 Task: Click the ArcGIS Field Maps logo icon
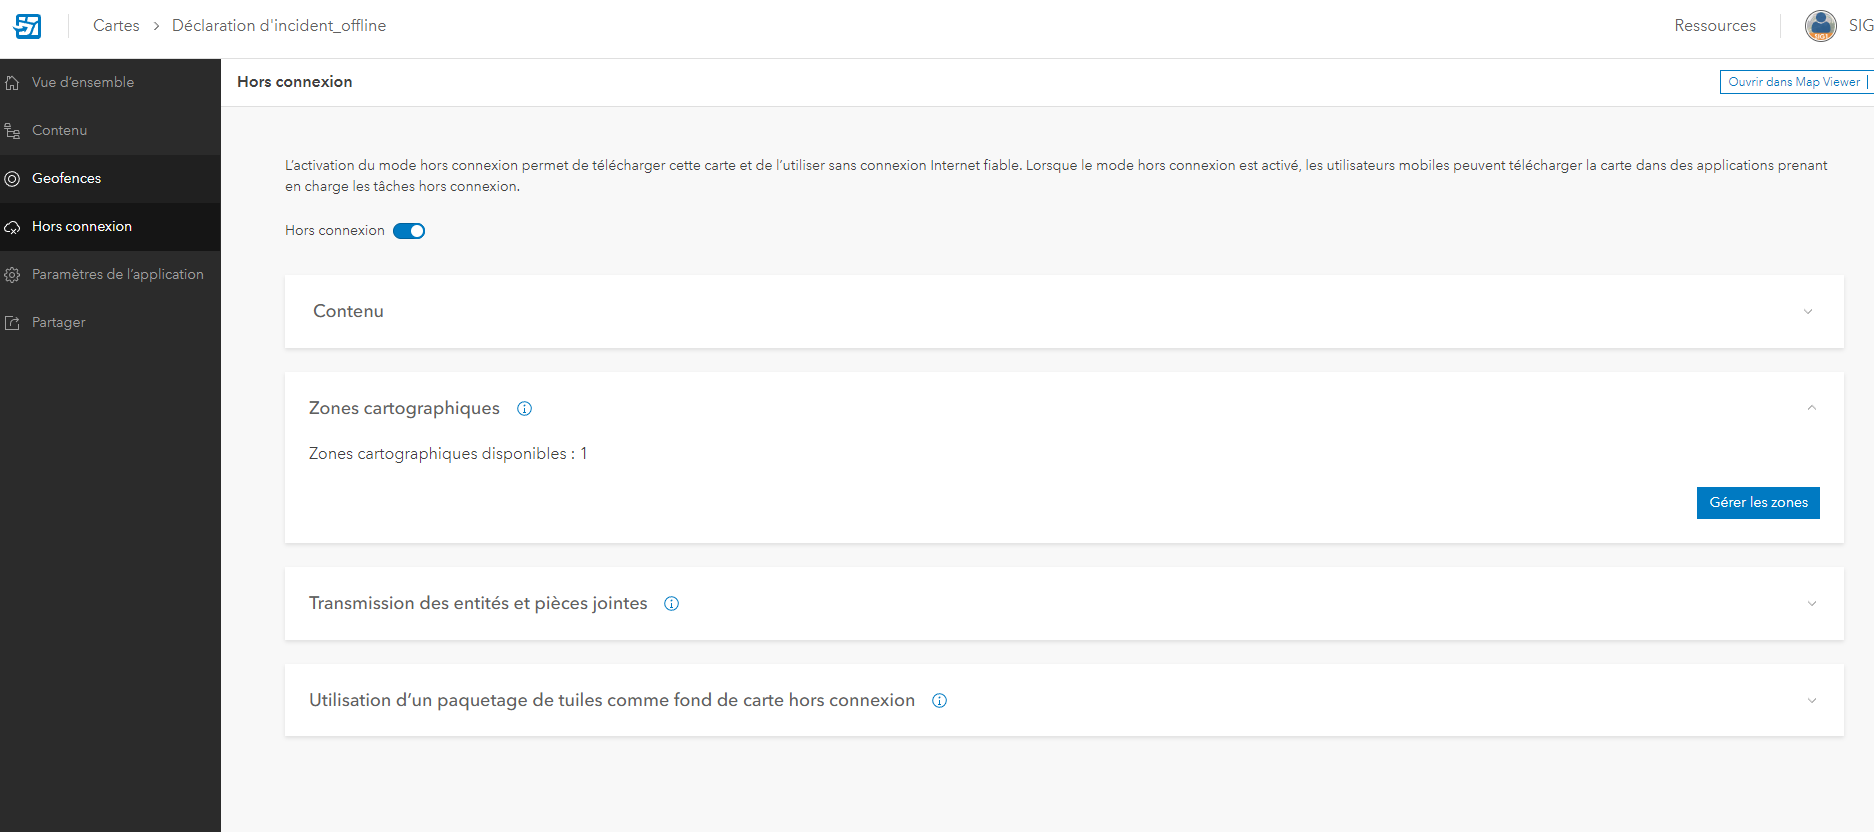pos(28,26)
